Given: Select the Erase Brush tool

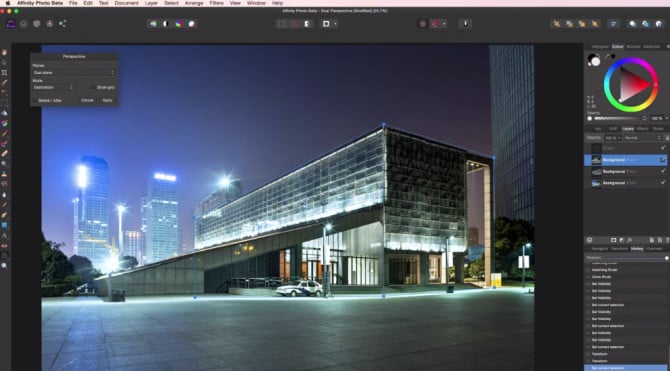Looking at the screenshot, I should 4,154.
